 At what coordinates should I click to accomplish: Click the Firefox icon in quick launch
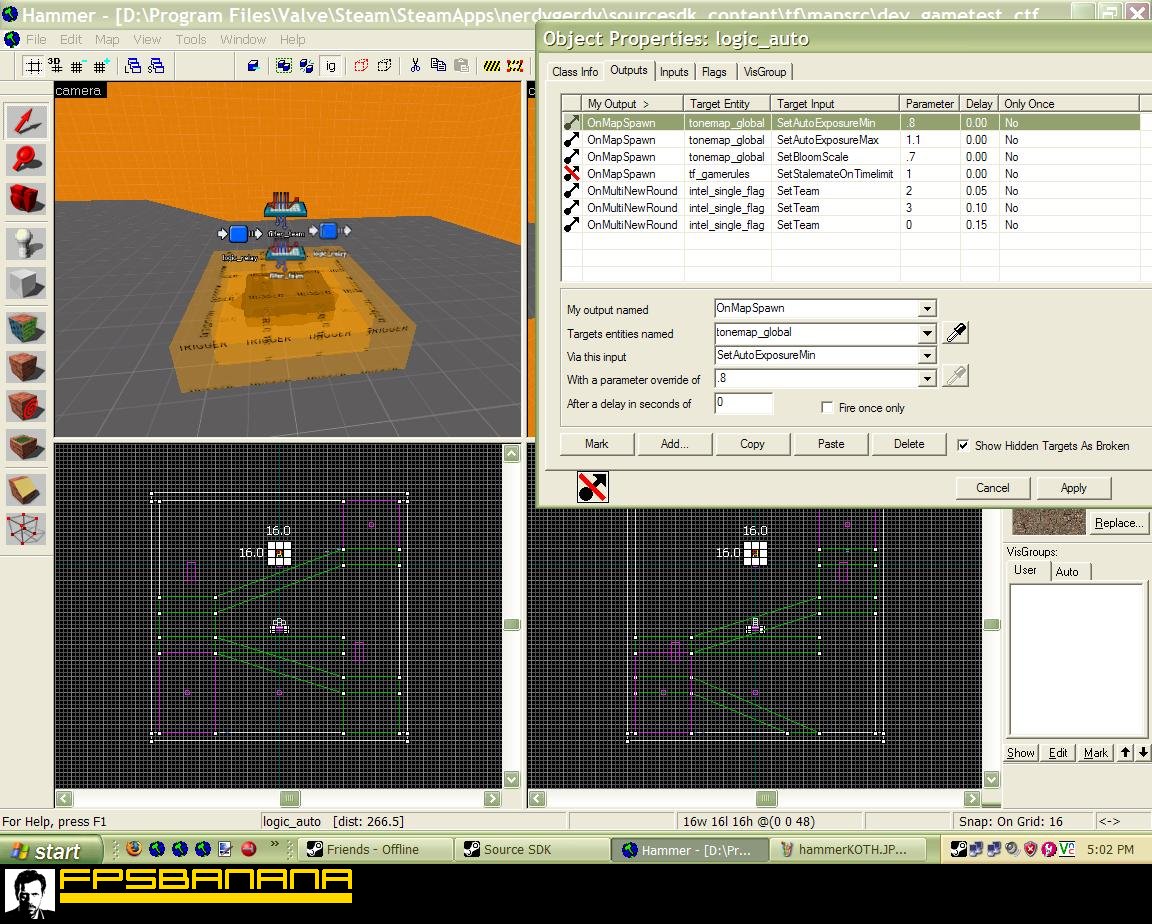[x=134, y=849]
